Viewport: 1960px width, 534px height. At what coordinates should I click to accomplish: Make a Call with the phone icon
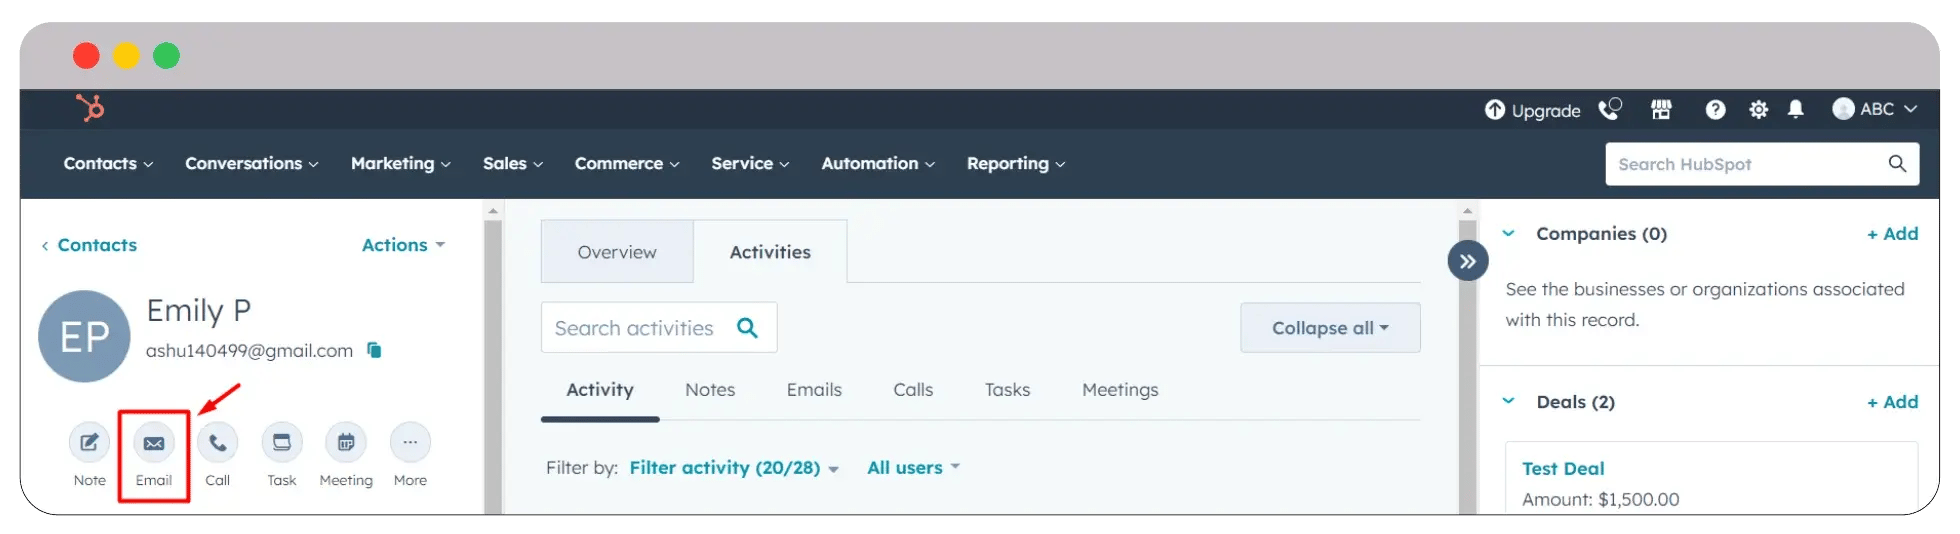click(x=218, y=442)
